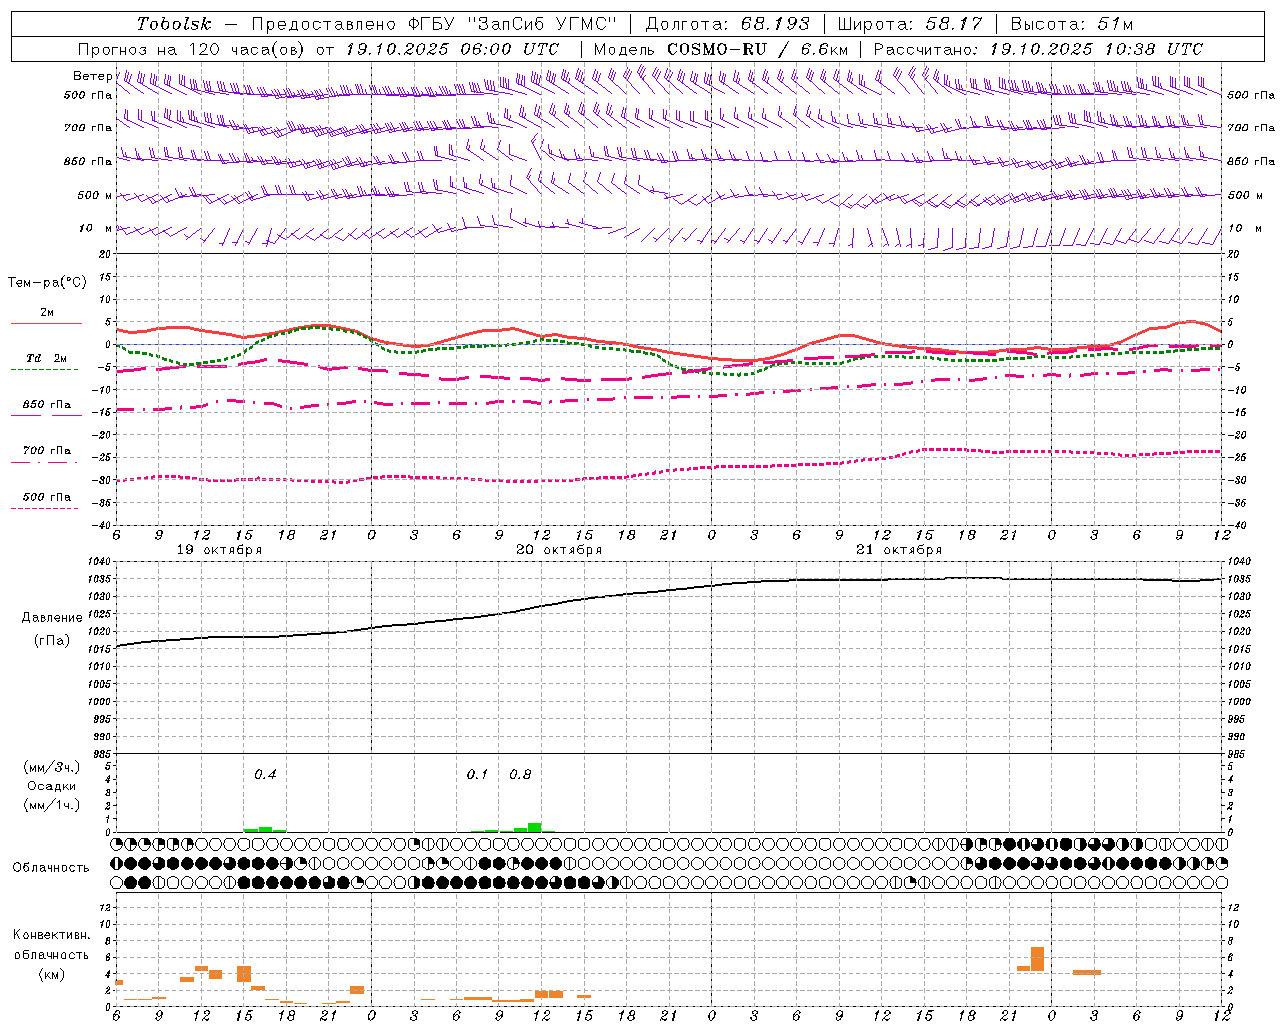Click '850 гПа' entry in temperature legend
Screen dimensions: 1280x1024
point(47,405)
